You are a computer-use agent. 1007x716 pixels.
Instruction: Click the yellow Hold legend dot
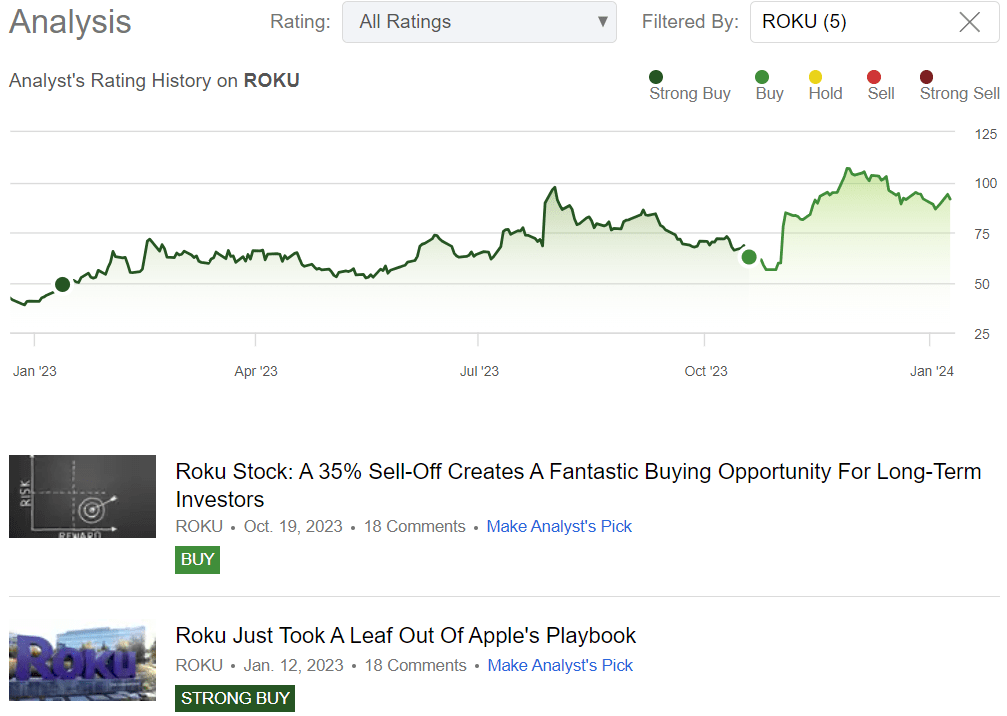pos(816,77)
